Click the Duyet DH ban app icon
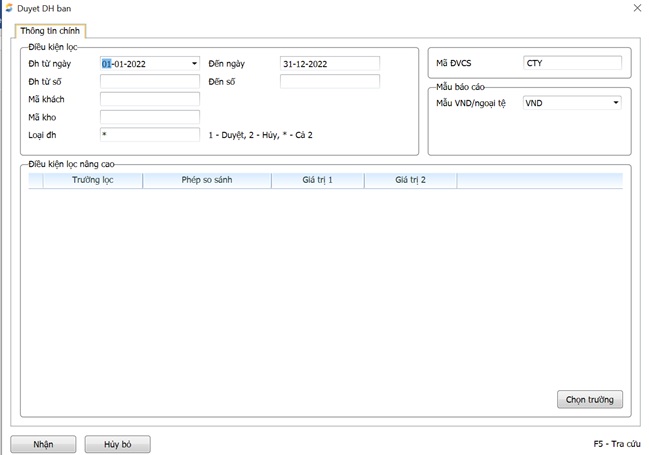 tap(9, 8)
